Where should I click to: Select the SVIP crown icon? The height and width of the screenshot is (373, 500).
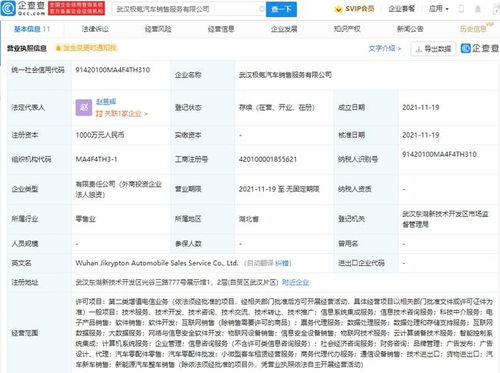click(338, 9)
